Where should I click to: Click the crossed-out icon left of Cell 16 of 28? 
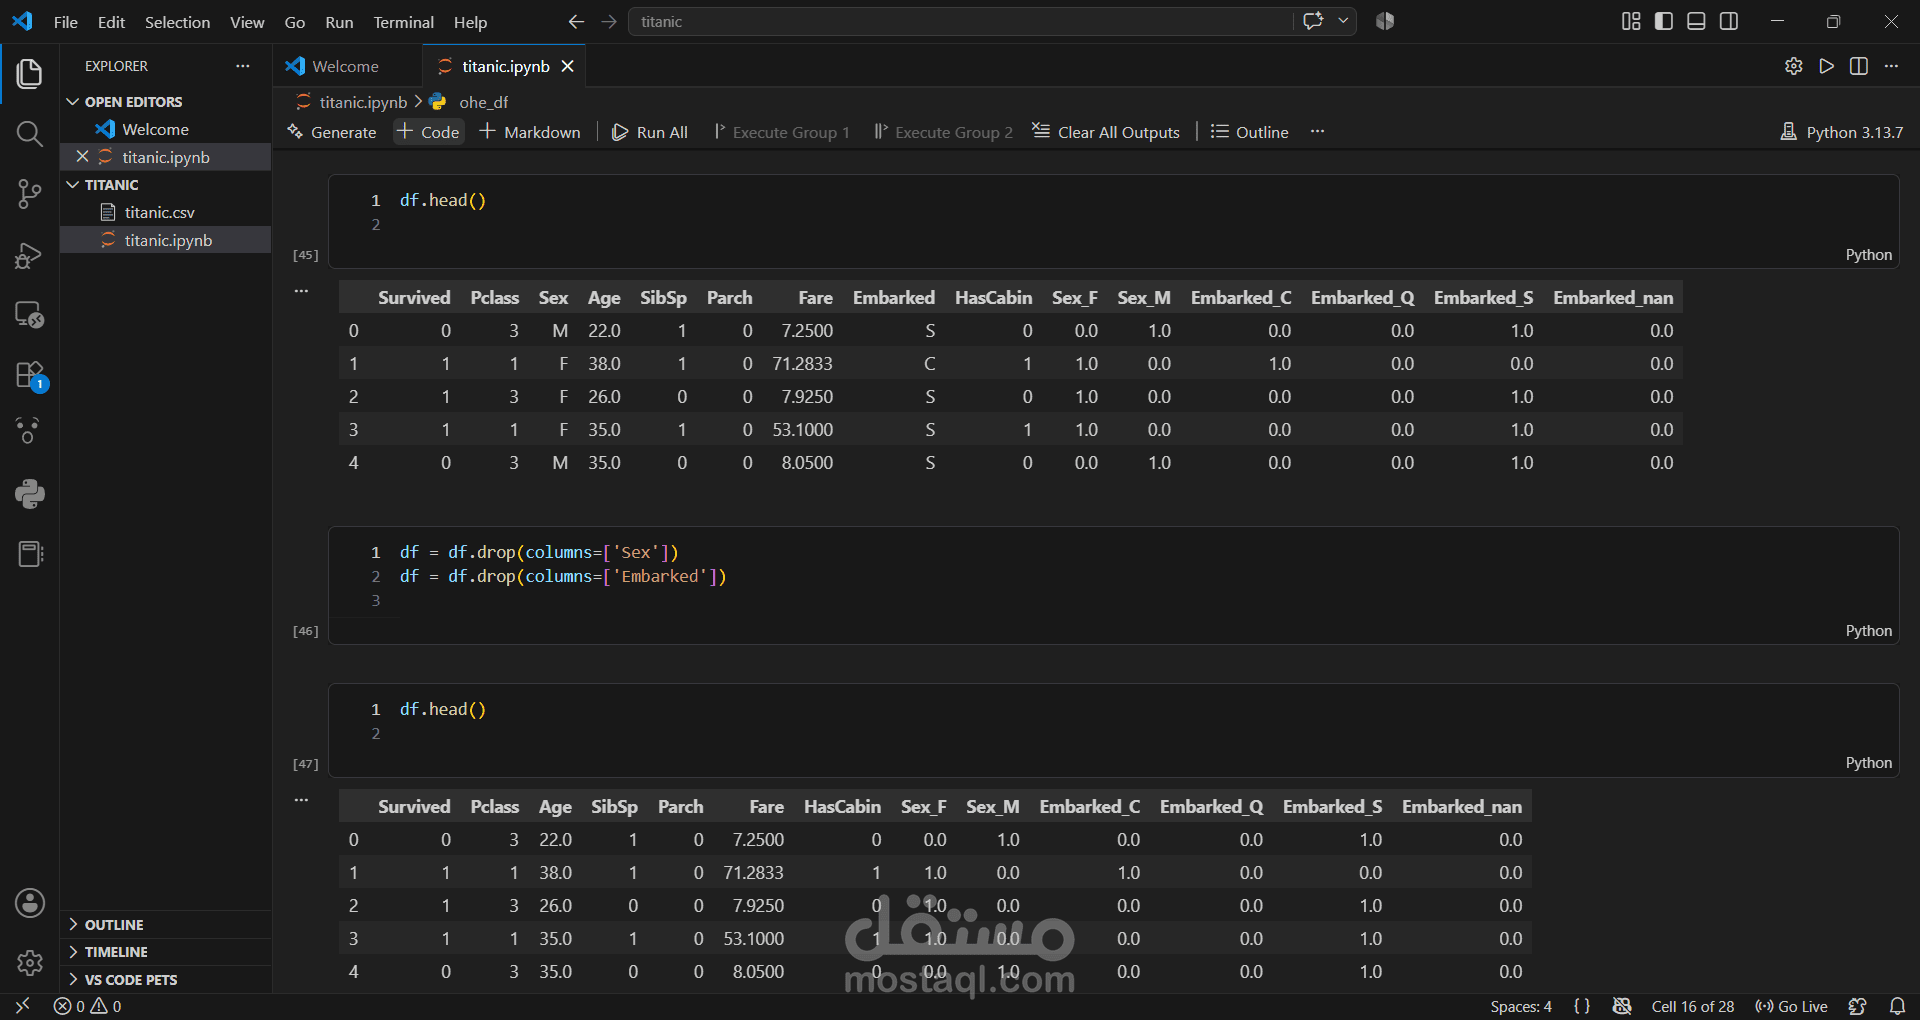[1622, 1006]
